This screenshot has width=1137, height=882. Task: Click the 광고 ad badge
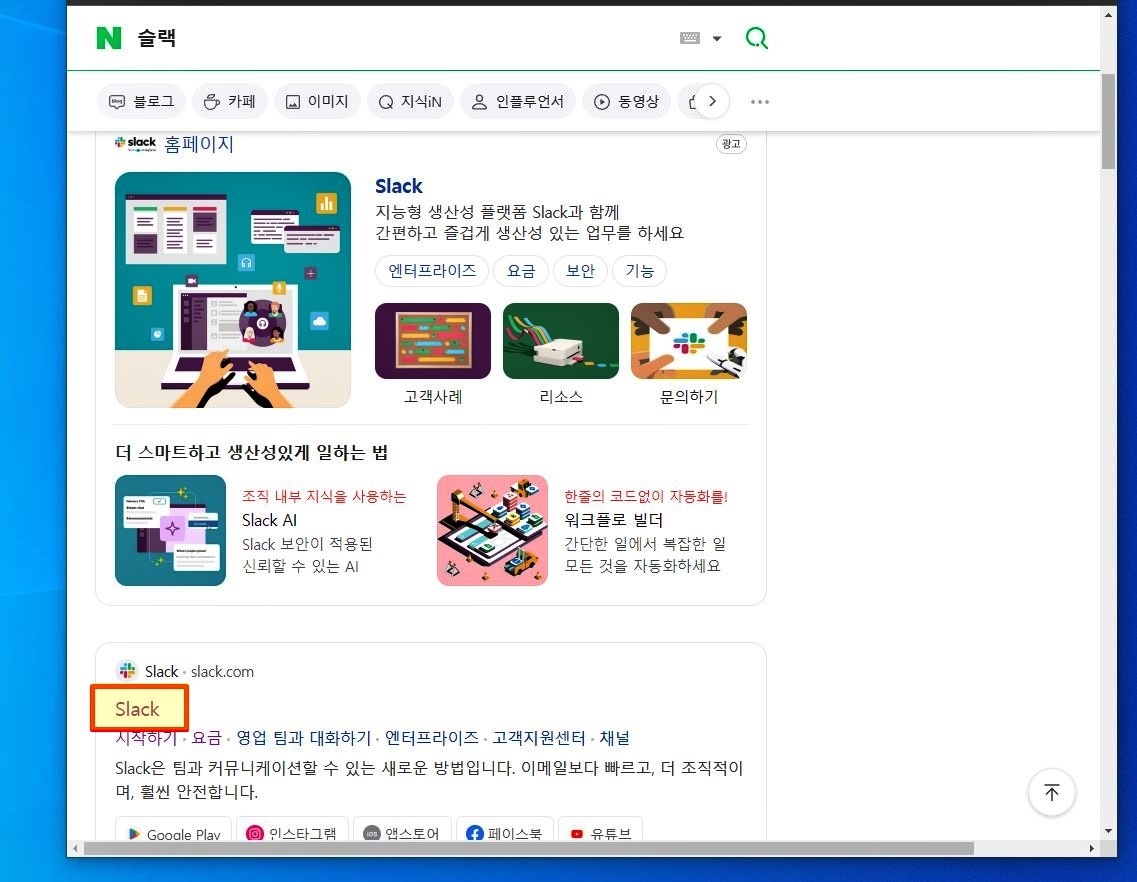click(731, 144)
